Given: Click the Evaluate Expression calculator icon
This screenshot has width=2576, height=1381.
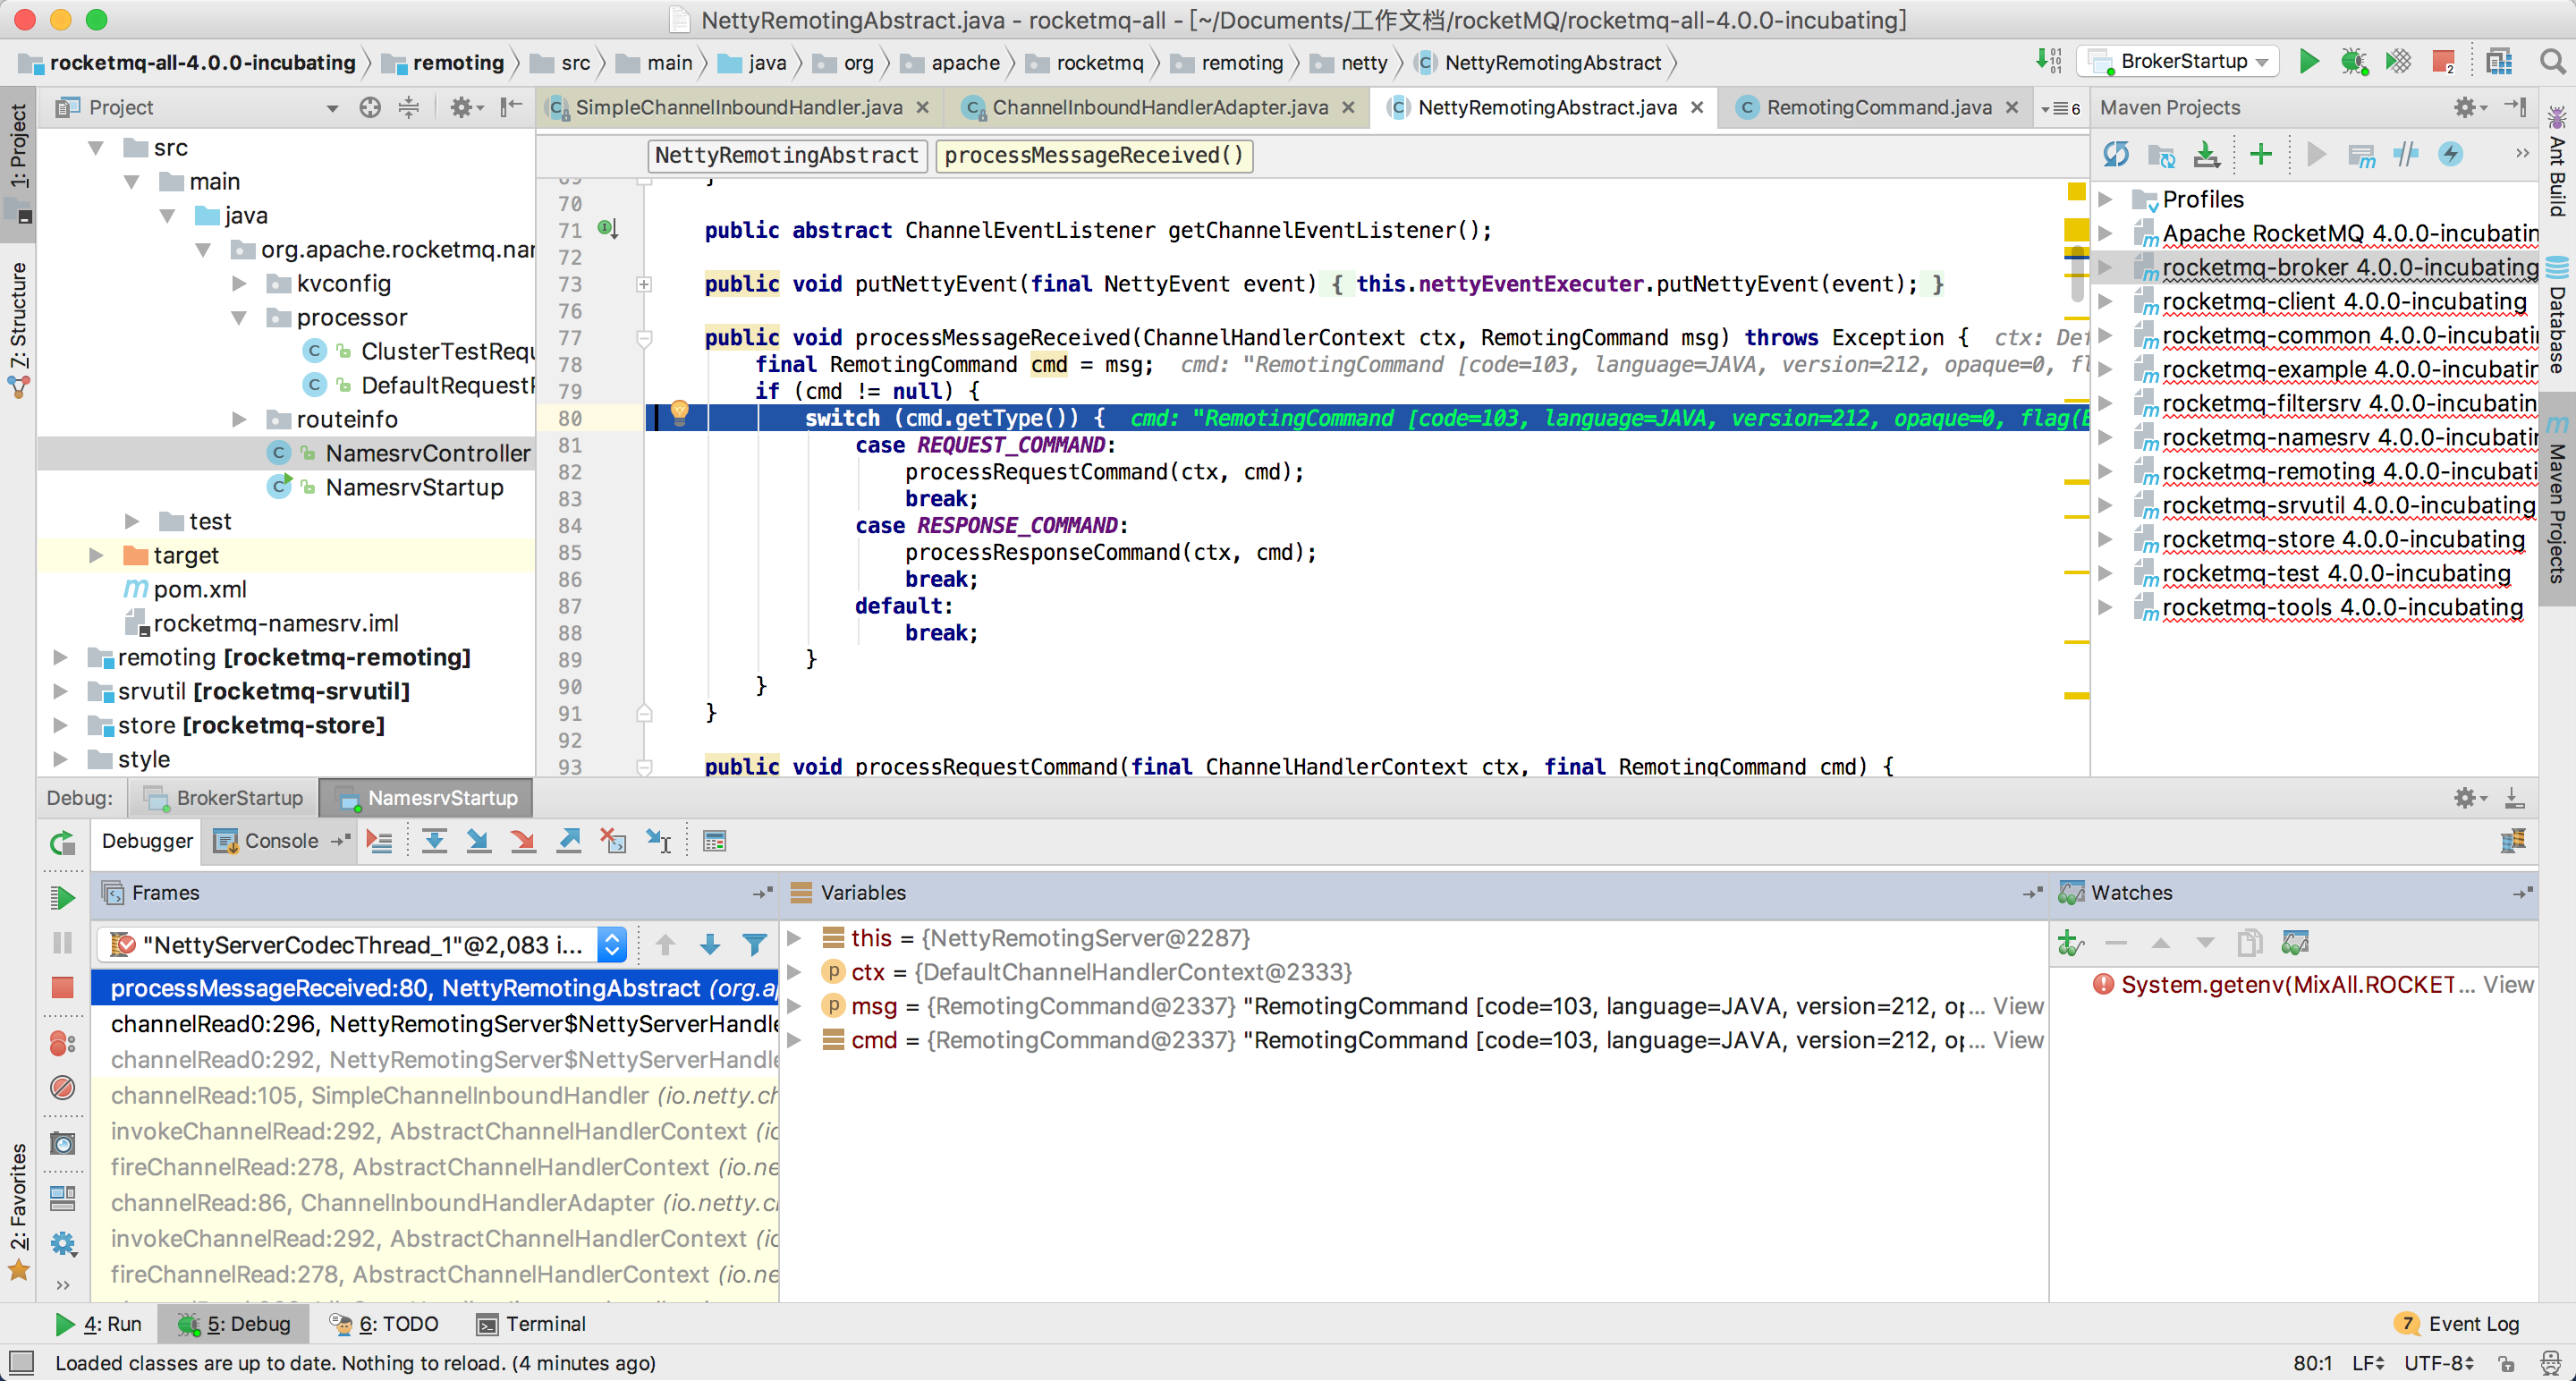Looking at the screenshot, I should [714, 841].
